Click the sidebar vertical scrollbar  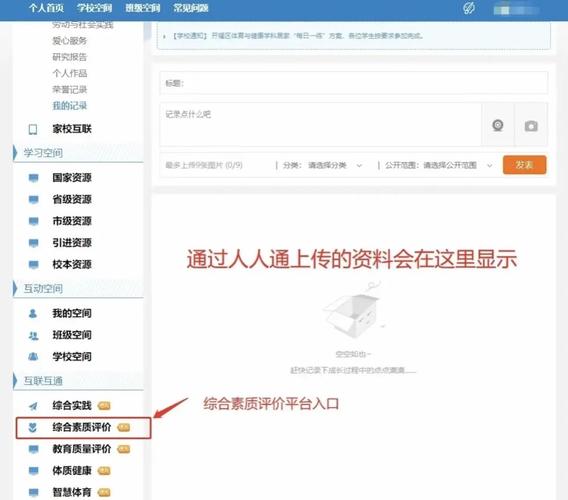[x=147, y=30]
